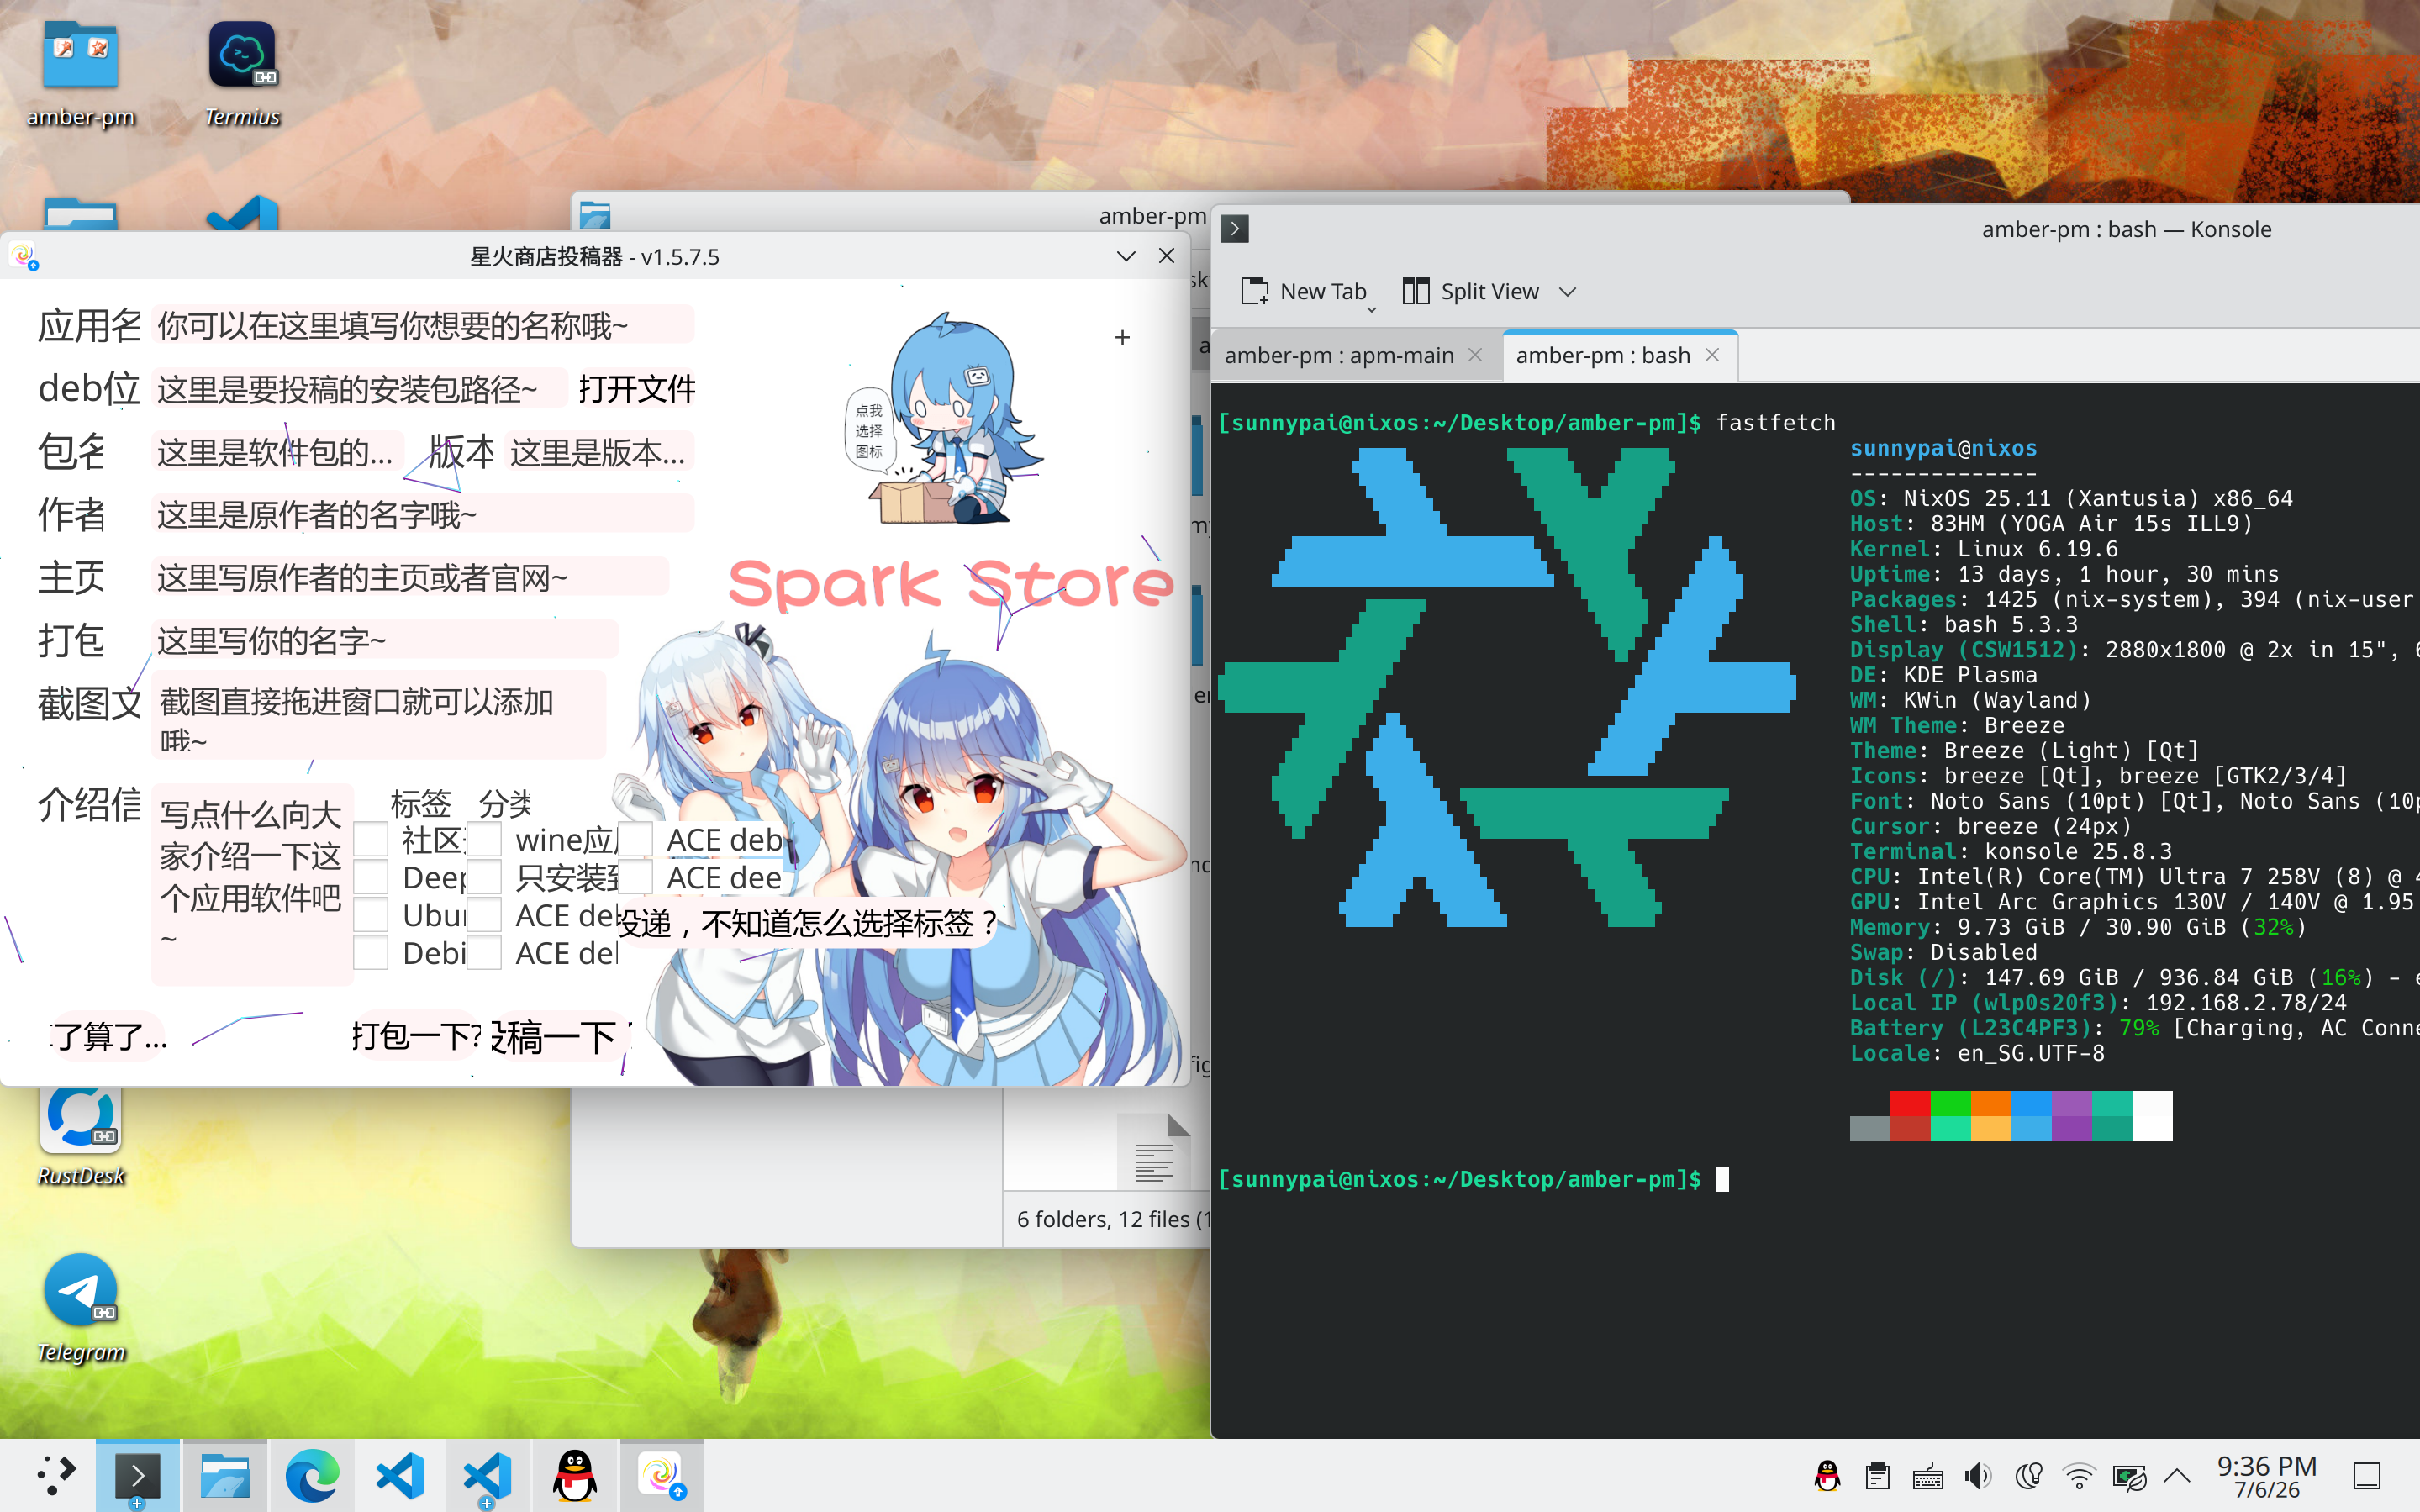The height and width of the screenshot is (1512, 2420).
Task: Open battery and power tray icon
Action: [x=2129, y=1476]
